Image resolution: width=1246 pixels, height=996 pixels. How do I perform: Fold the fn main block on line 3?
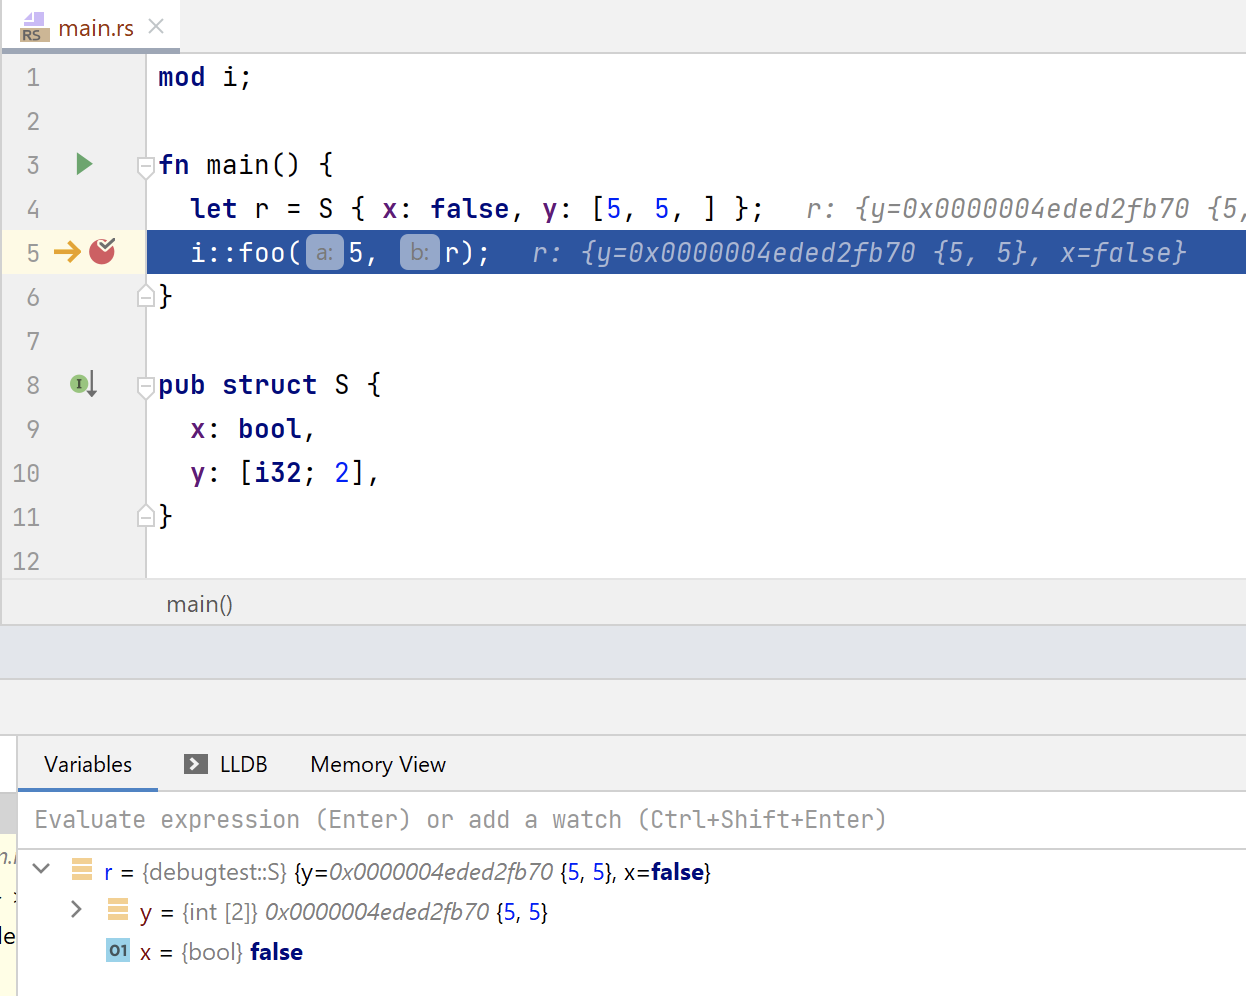pos(146,165)
